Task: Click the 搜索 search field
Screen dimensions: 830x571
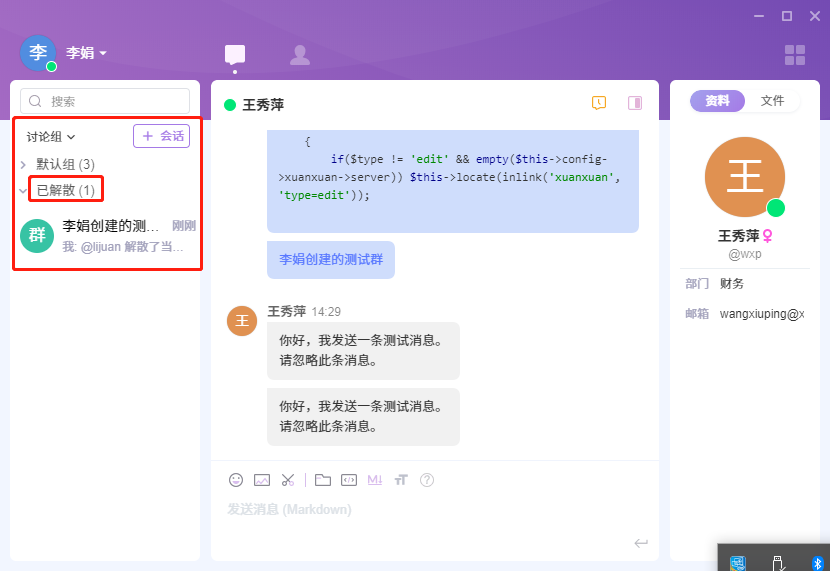Action: coord(105,101)
